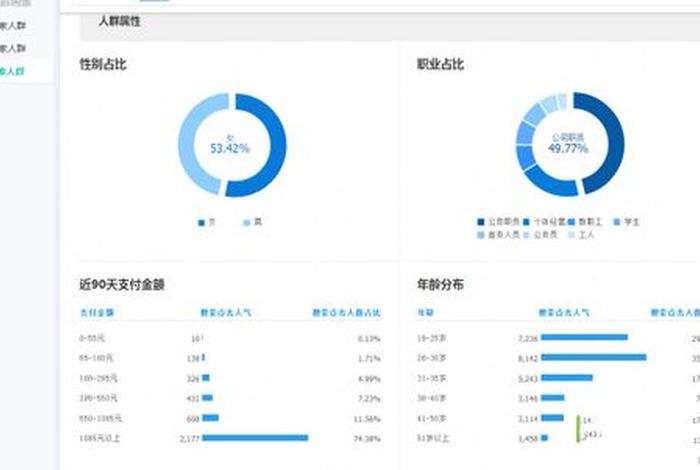
Task: Click the 53.42% label in gender donut
Action: [230, 148]
